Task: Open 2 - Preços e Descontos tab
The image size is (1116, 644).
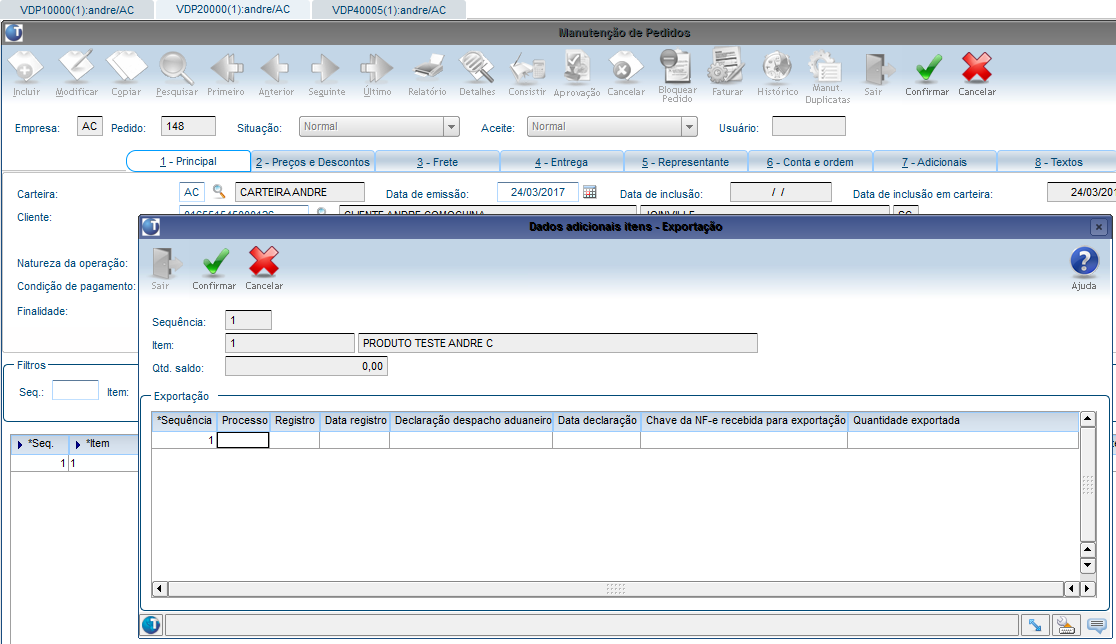Action: coord(313,162)
